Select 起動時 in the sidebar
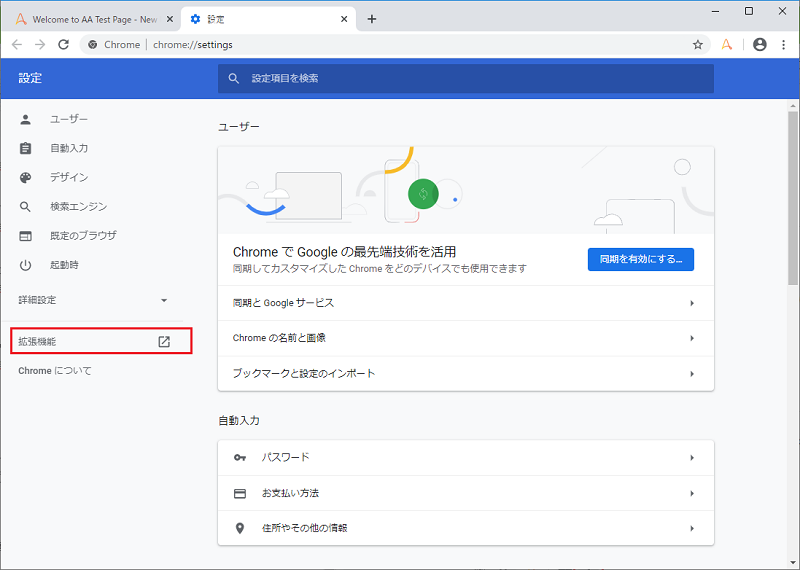 [64, 265]
